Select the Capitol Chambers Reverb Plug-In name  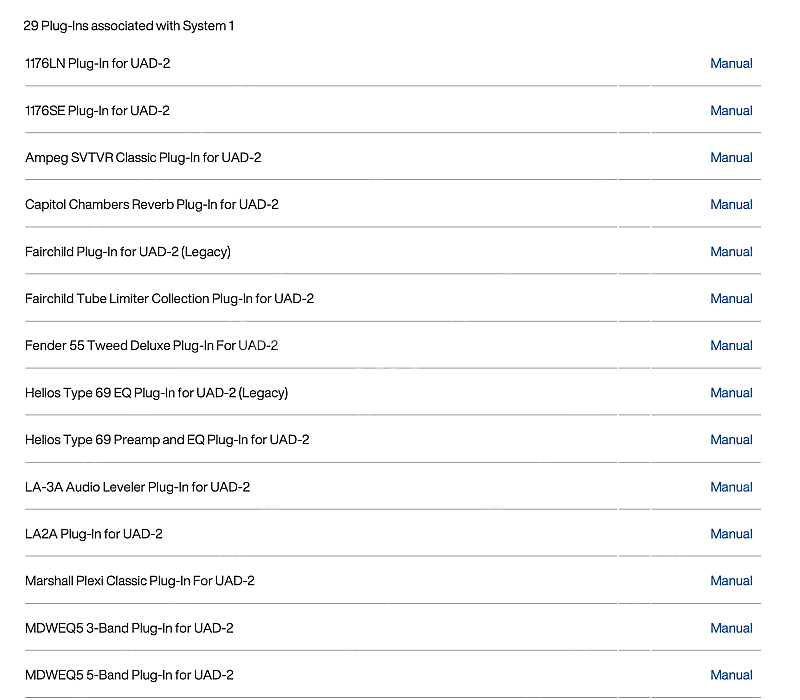151,205
